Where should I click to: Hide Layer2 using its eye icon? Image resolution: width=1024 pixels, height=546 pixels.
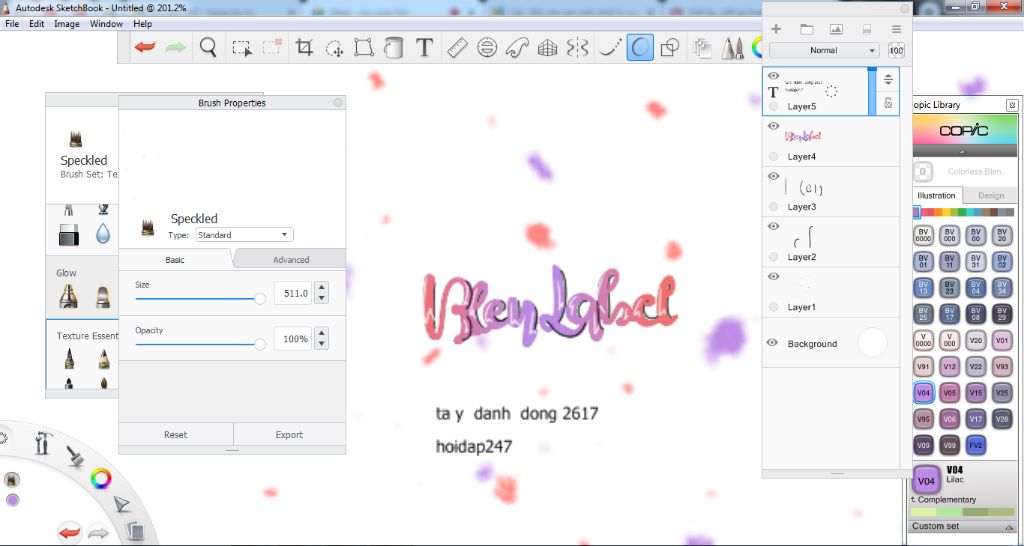click(x=773, y=227)
